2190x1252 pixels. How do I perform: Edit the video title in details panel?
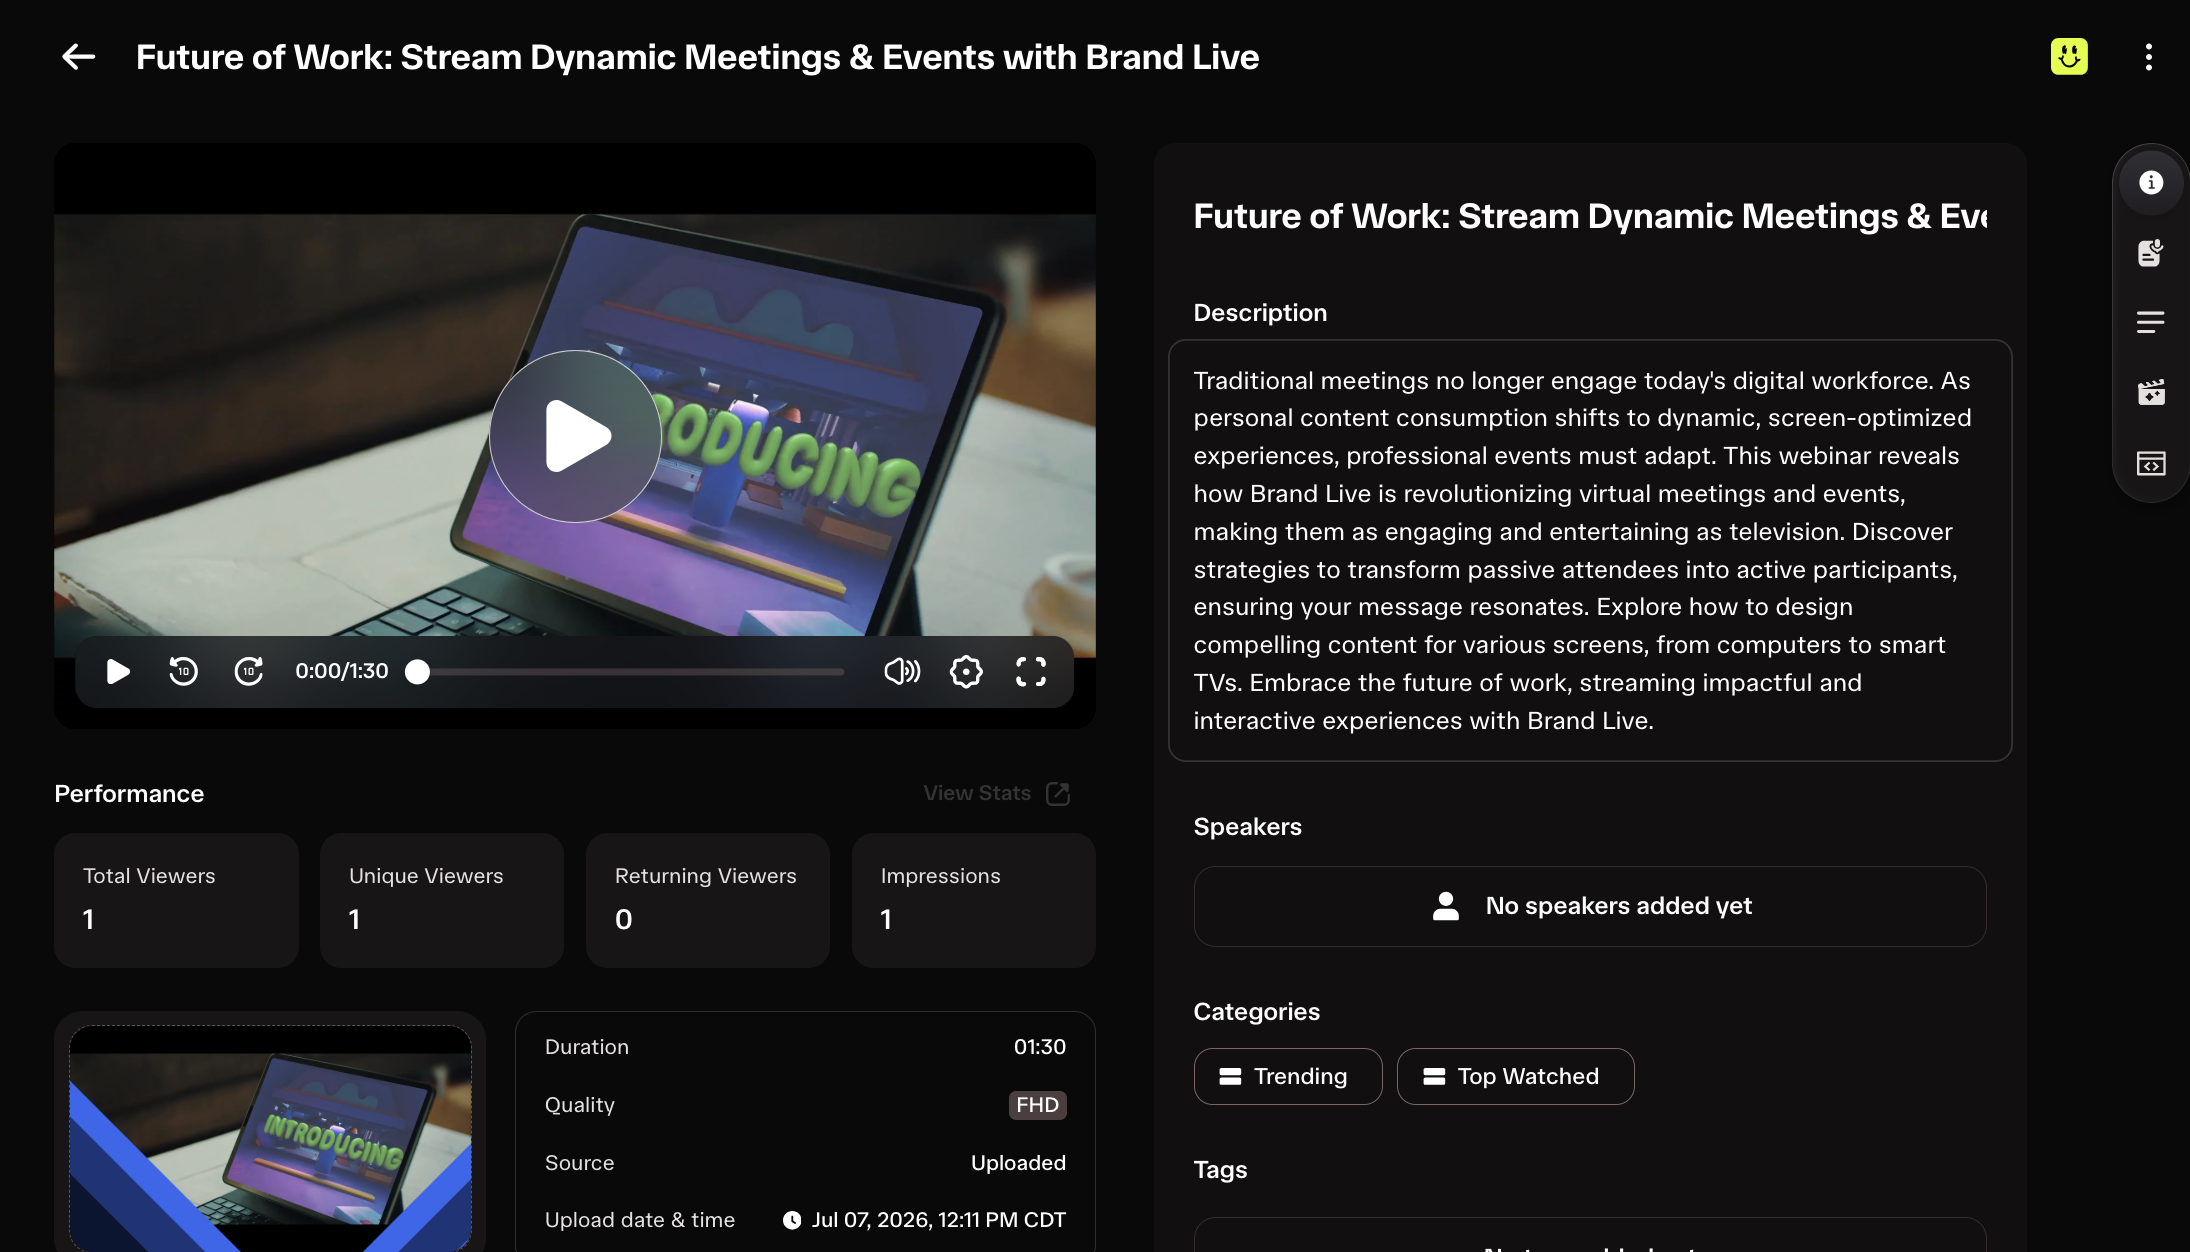coord(1590,216)
